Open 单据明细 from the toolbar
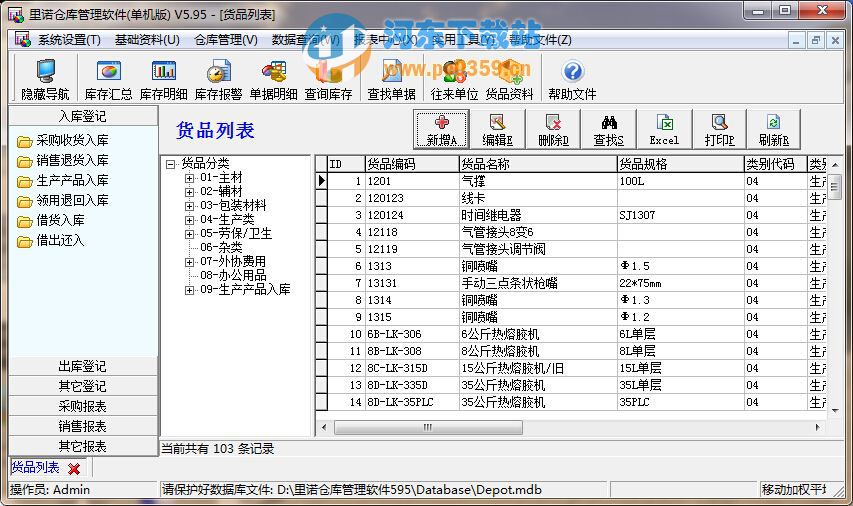 273,79
